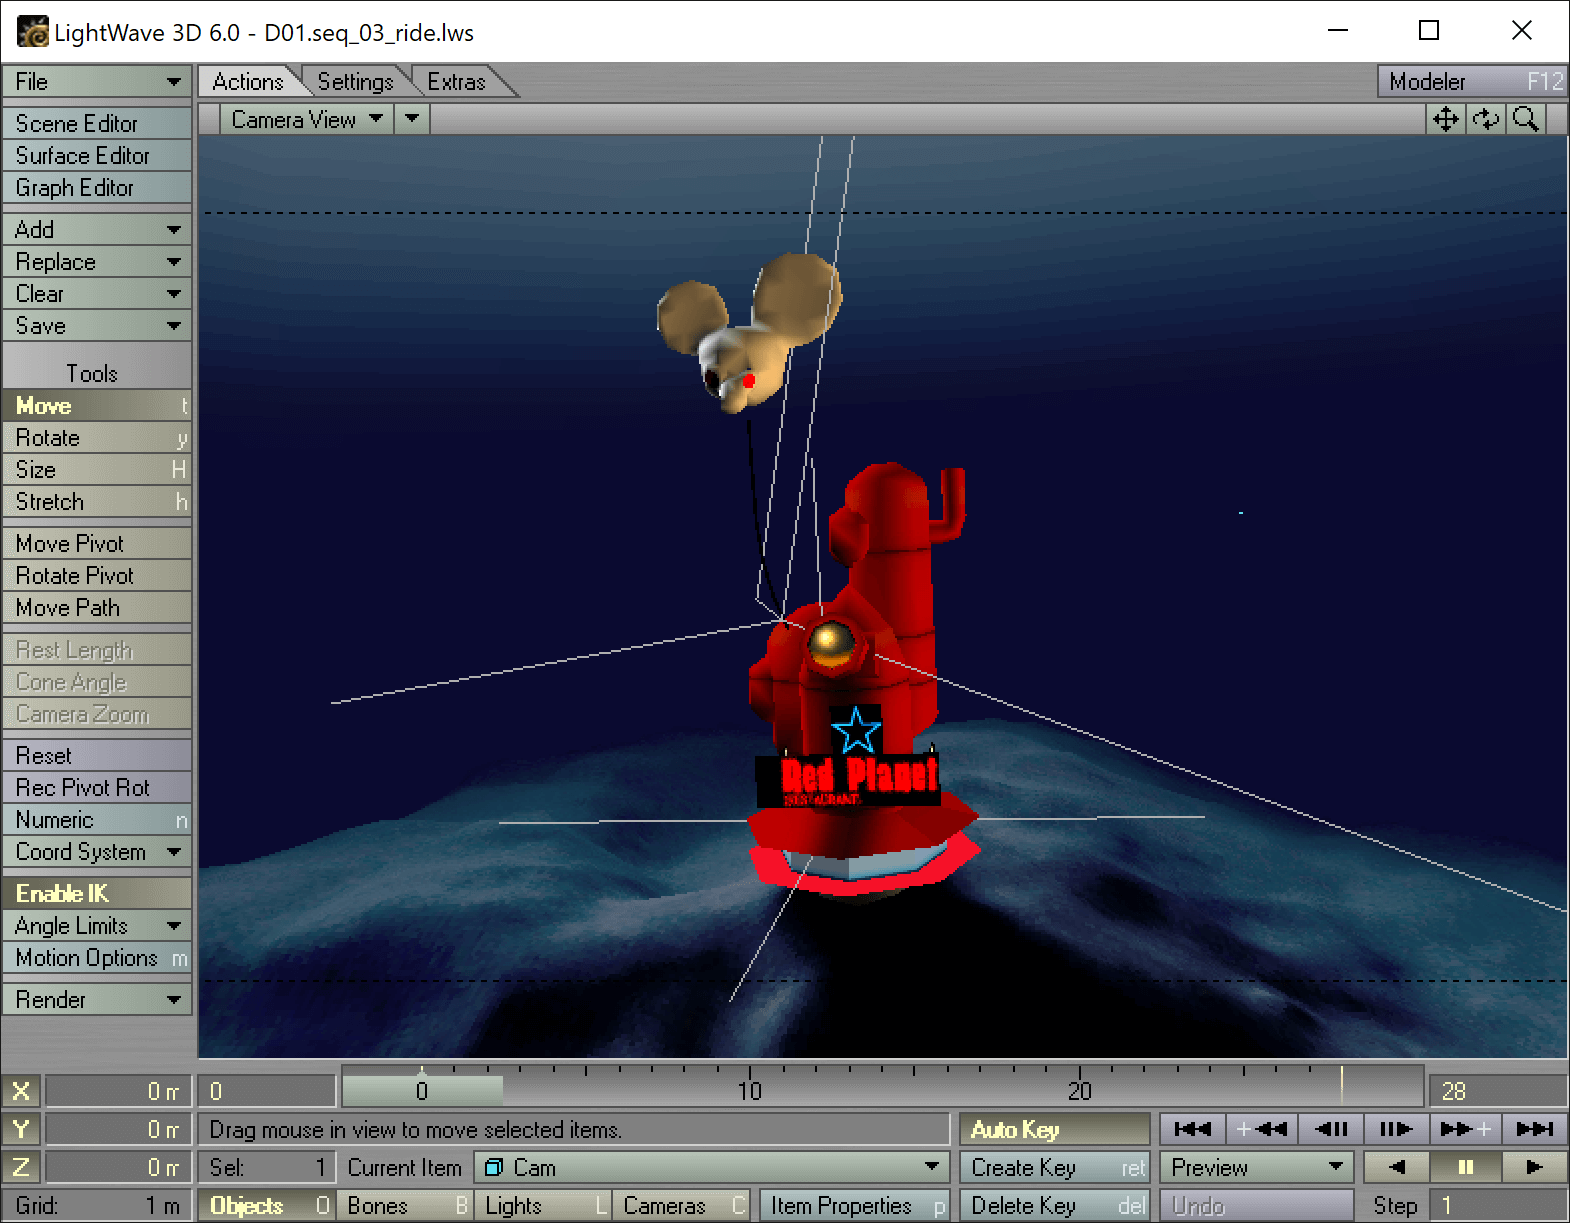Open the Camera View selector dropdown
The height and width of the screenshot is (1223, 1570).
306,119
